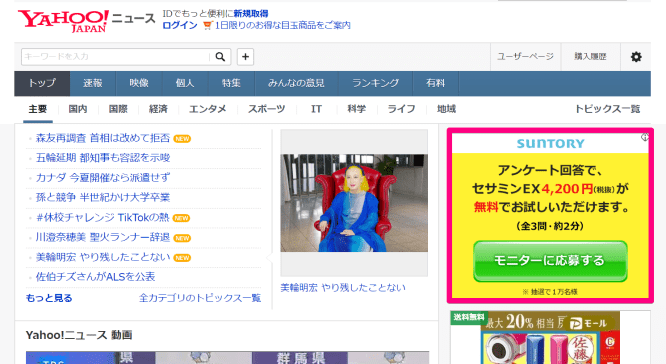Screen dimensions: 666x364
Task: Click NEW badge next to 美輪明宏 headline
Action: click(182, 258)
